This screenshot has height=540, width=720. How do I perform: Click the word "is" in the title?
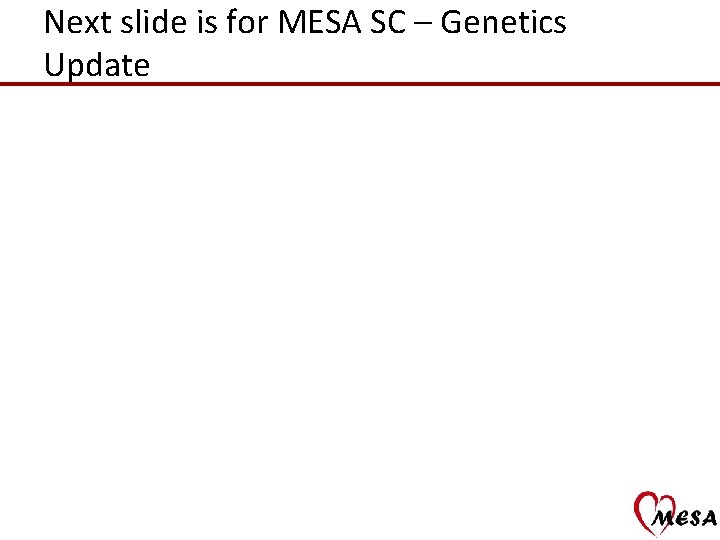(206, 22)
